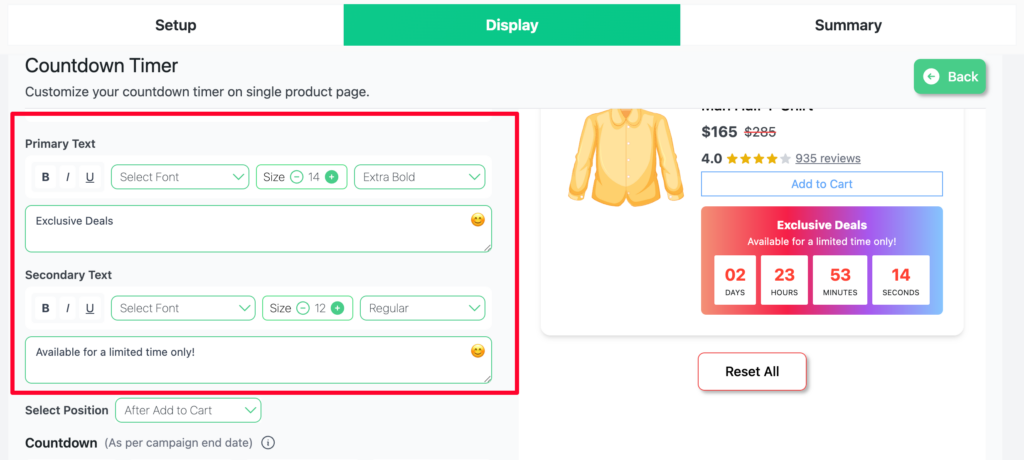Click the Minutes countdown box

(x=840, y=280)
